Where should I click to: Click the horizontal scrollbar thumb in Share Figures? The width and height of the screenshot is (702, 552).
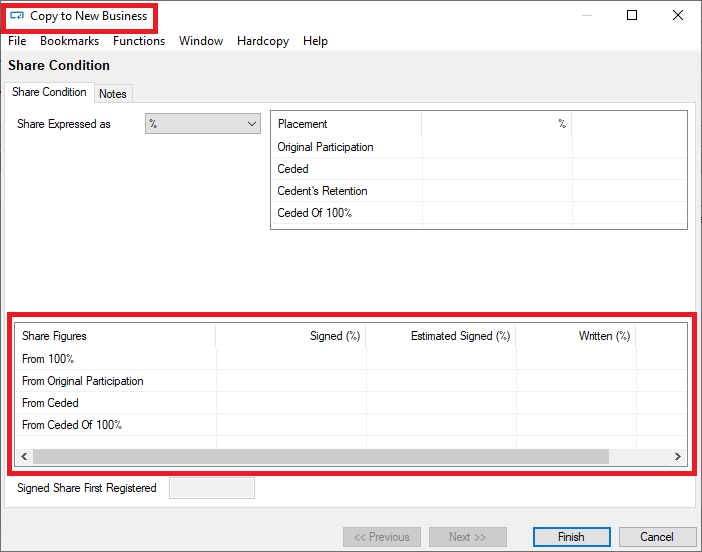[320, 456]
